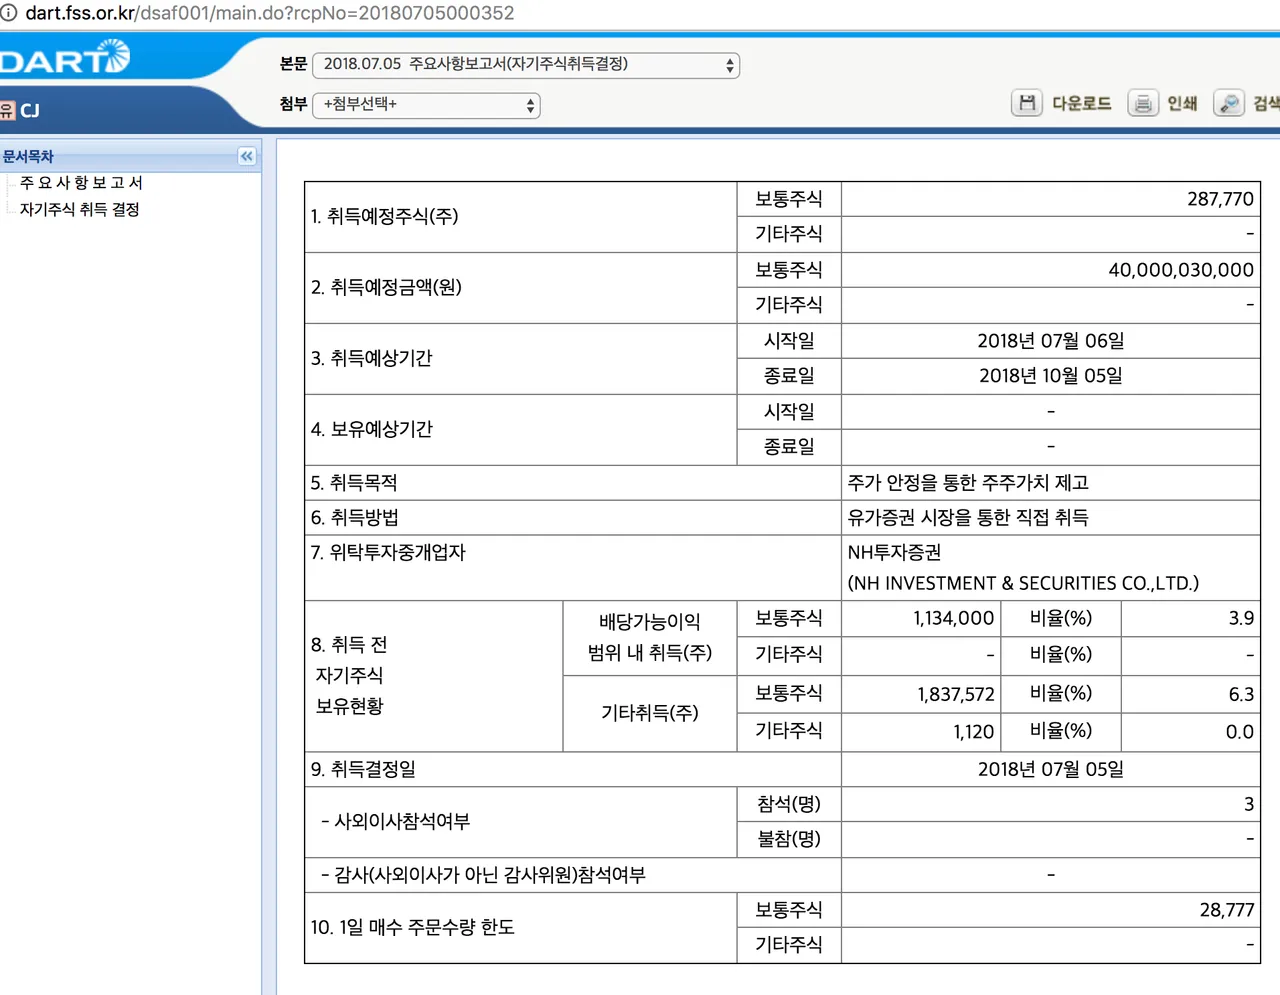
Task: Click the '9. 취득결정일' row label
Action: (x=363, y=769)
